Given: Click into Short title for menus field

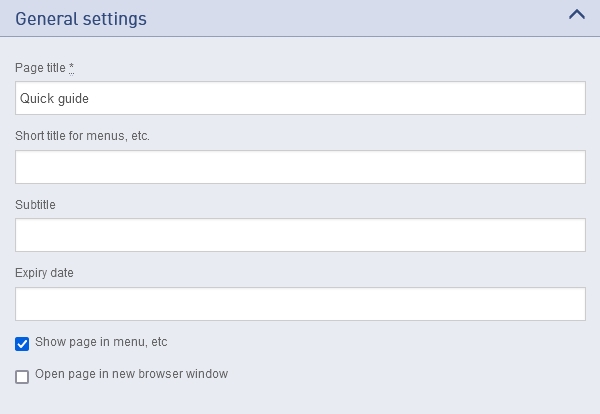Looking at the screenshot, I should click(300, 167).
